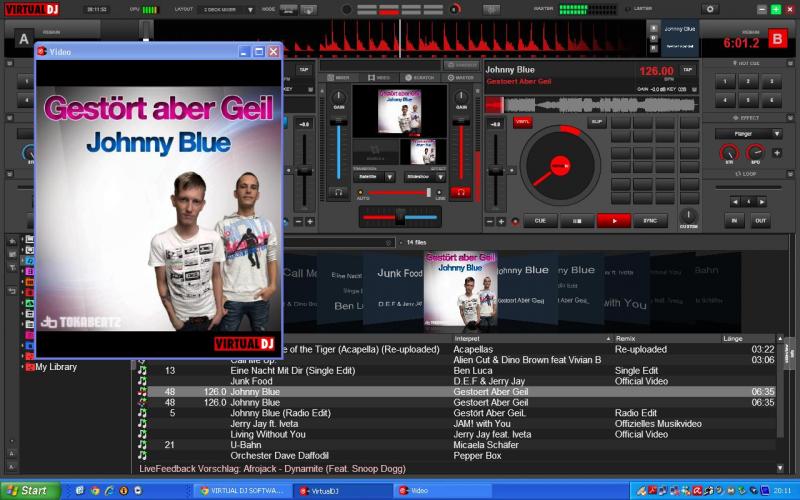Viewport: 800px width, 500px height.
Task: Click deck A pitch plus icon
Action: coord(310,221)
